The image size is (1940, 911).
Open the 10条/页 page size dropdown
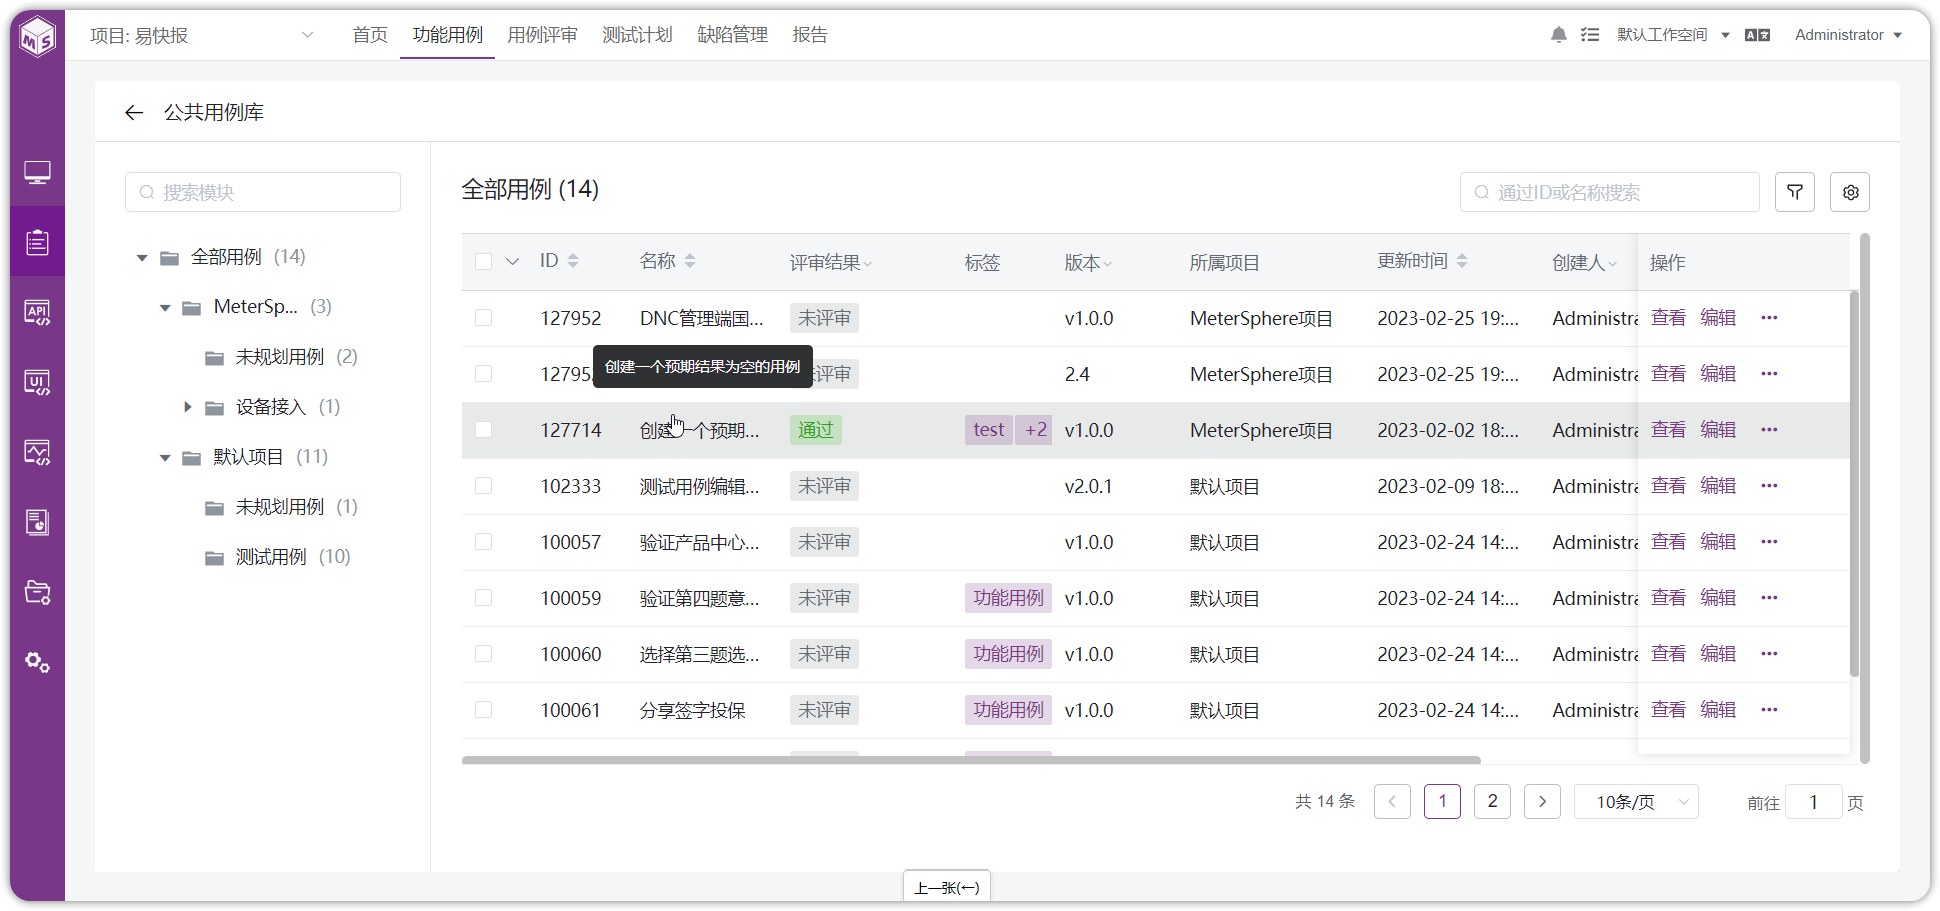pyautogui.click(x=1636, y=802)
